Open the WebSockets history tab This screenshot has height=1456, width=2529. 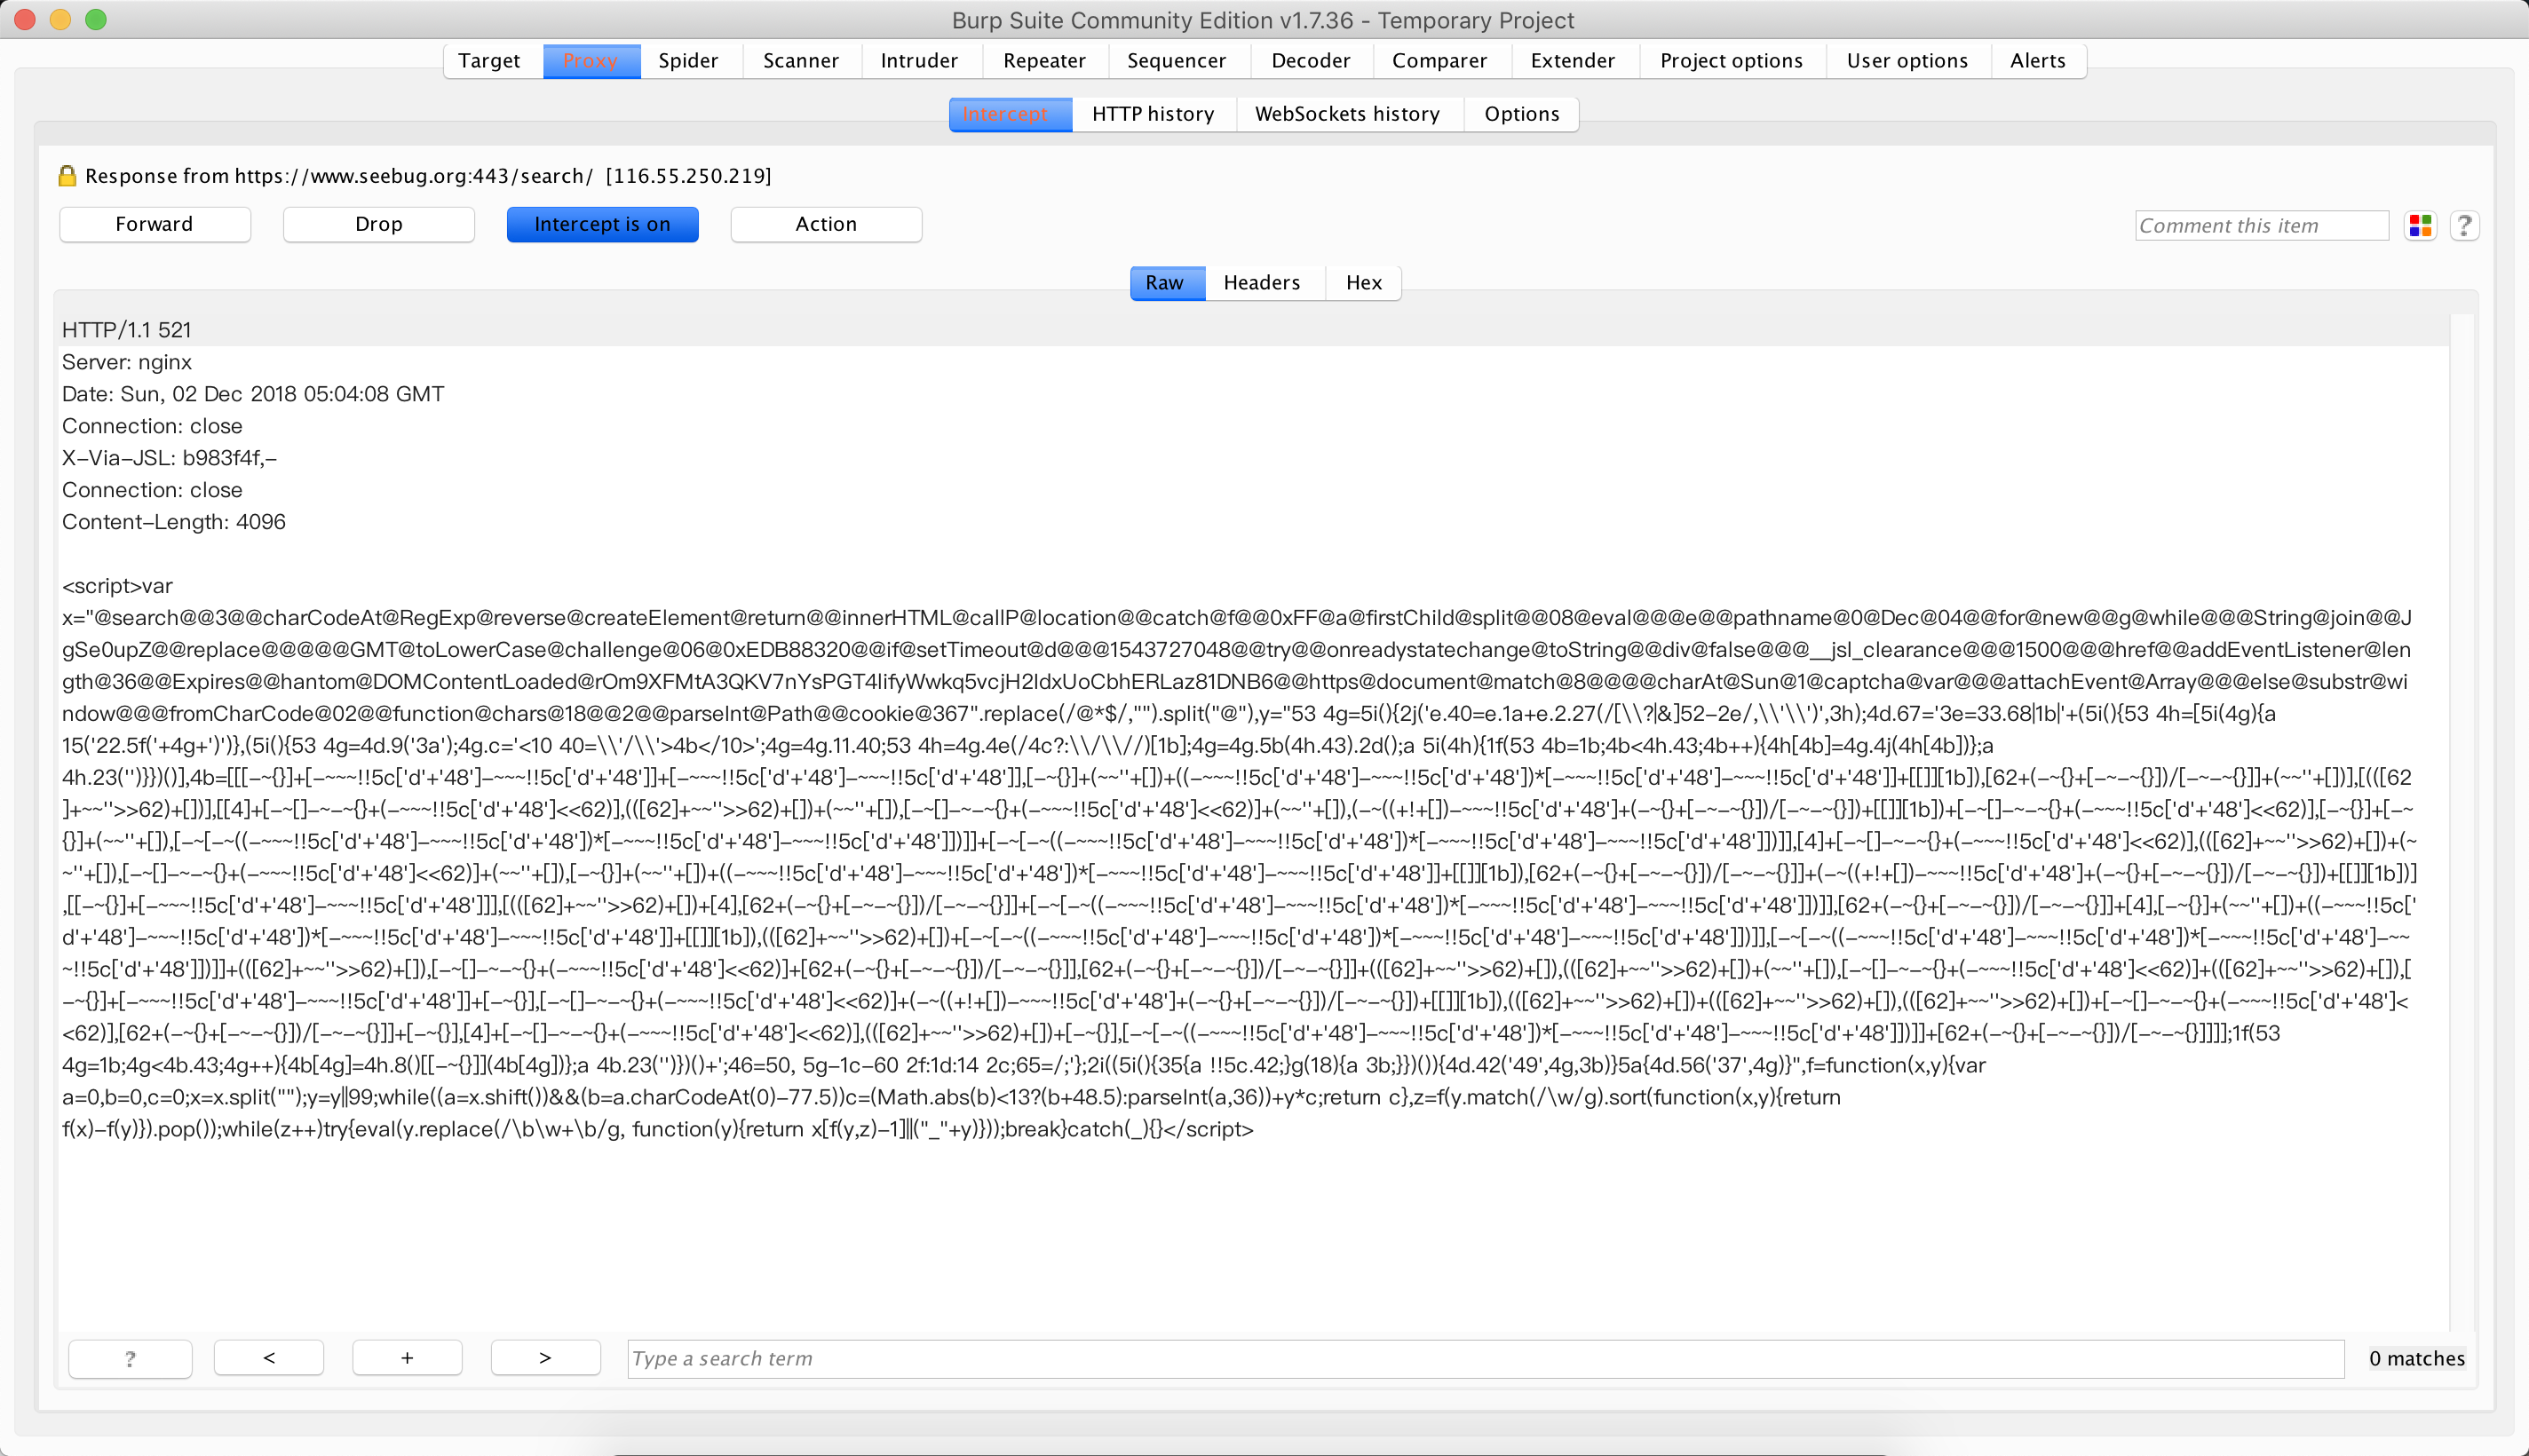pos(1347,114)
